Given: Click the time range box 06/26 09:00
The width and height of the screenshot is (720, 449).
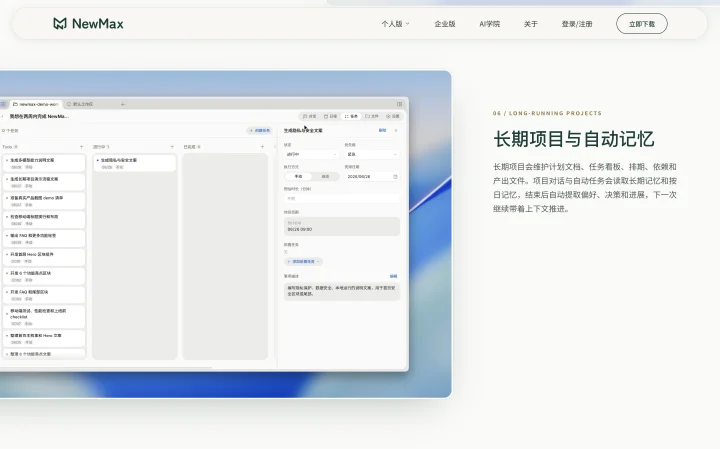Looking at the screenshot, I should (x=342, y=226).
